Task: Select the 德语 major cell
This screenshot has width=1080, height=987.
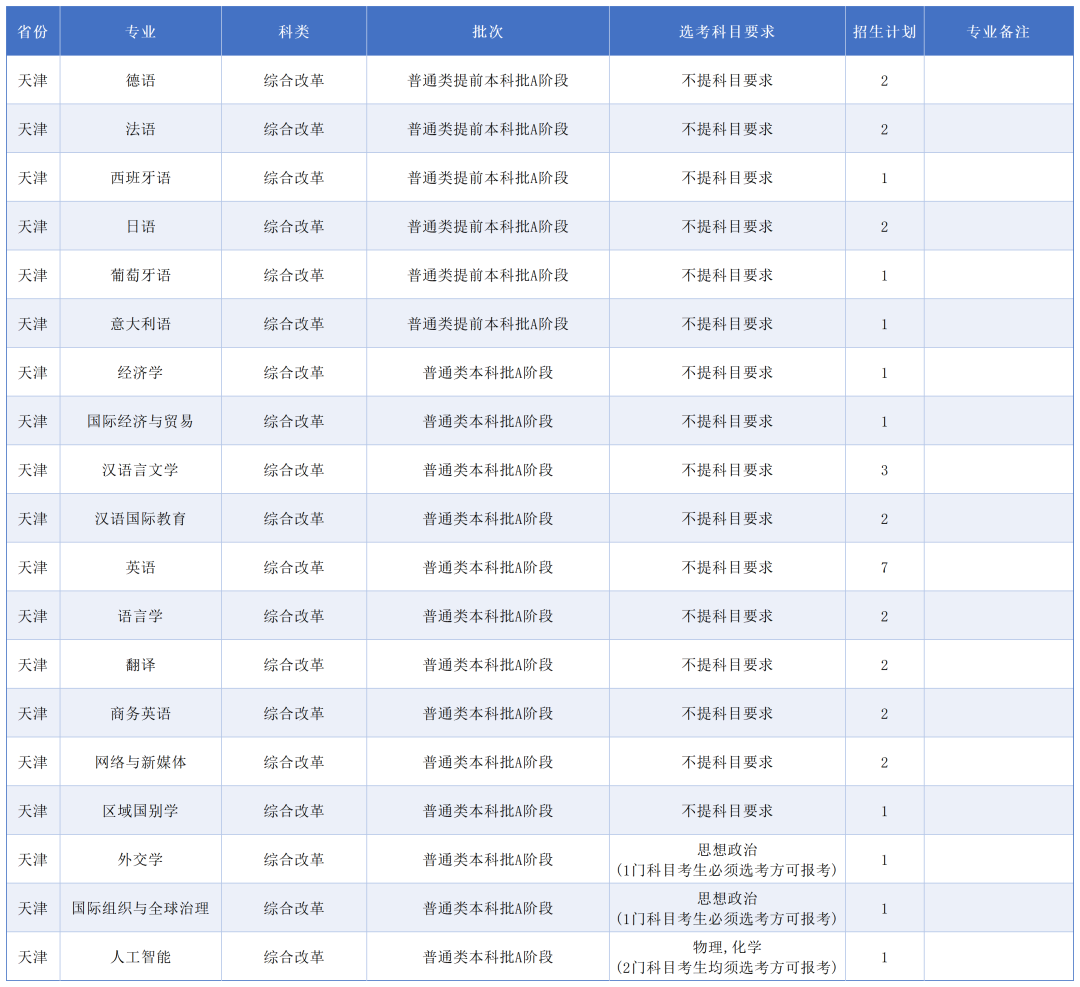Action: pos(141,81)
